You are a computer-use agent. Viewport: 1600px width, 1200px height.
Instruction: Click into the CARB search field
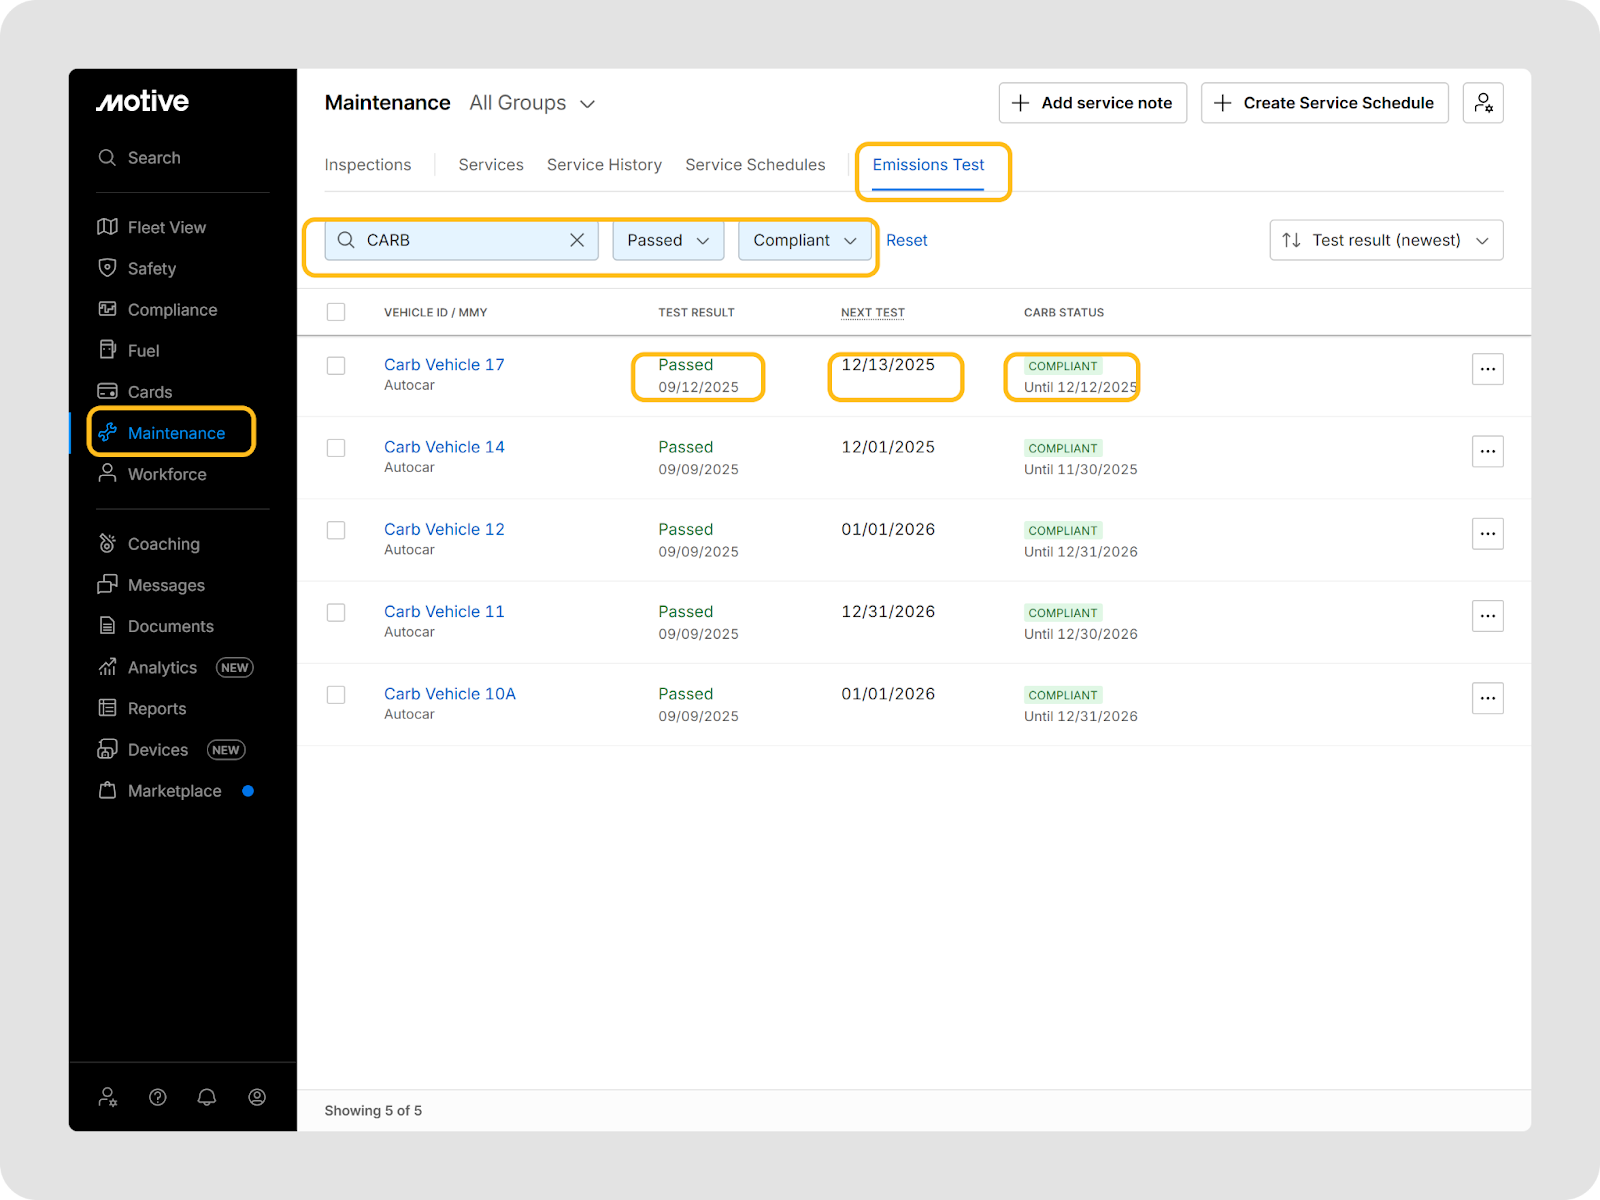[x=460, y=240]
